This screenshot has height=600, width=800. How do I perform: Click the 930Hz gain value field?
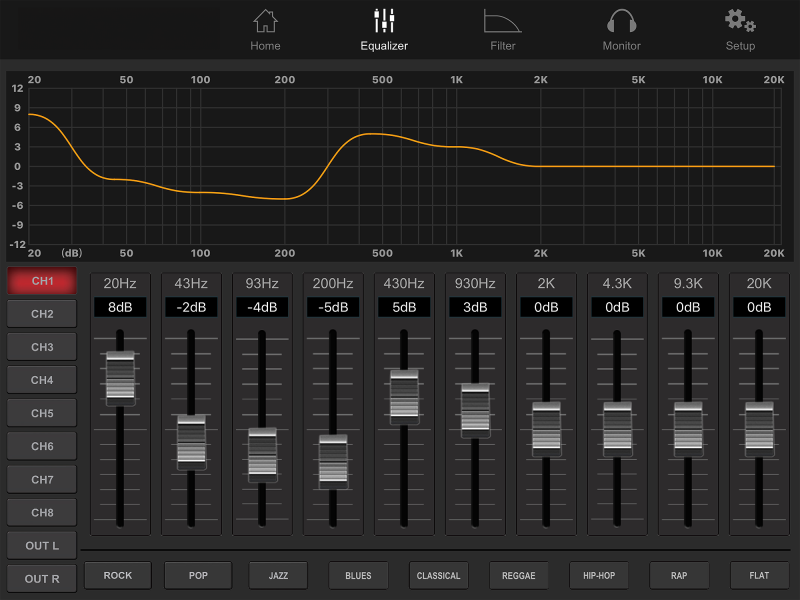(x=475, y=307)
